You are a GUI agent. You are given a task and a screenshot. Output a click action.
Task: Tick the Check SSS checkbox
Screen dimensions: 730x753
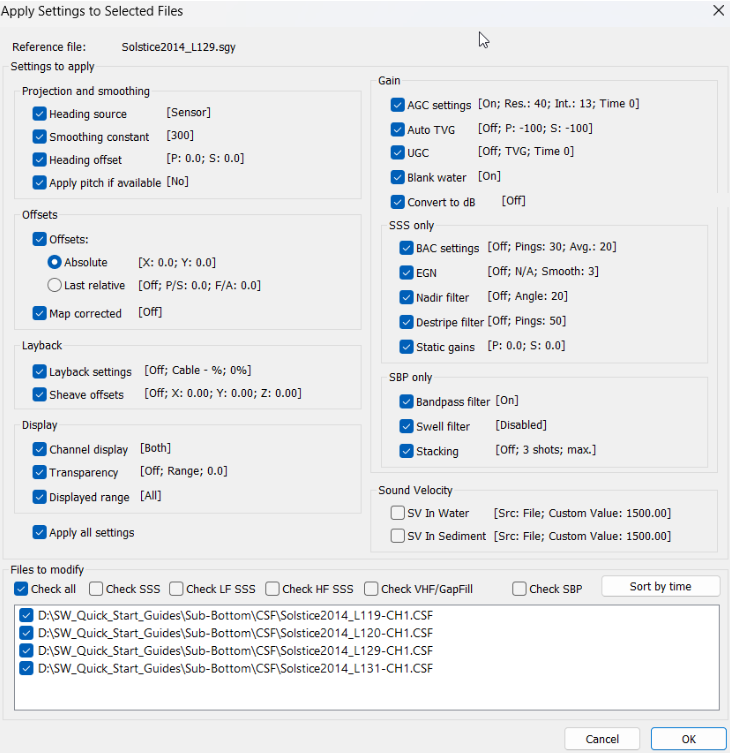click(96, 589)
